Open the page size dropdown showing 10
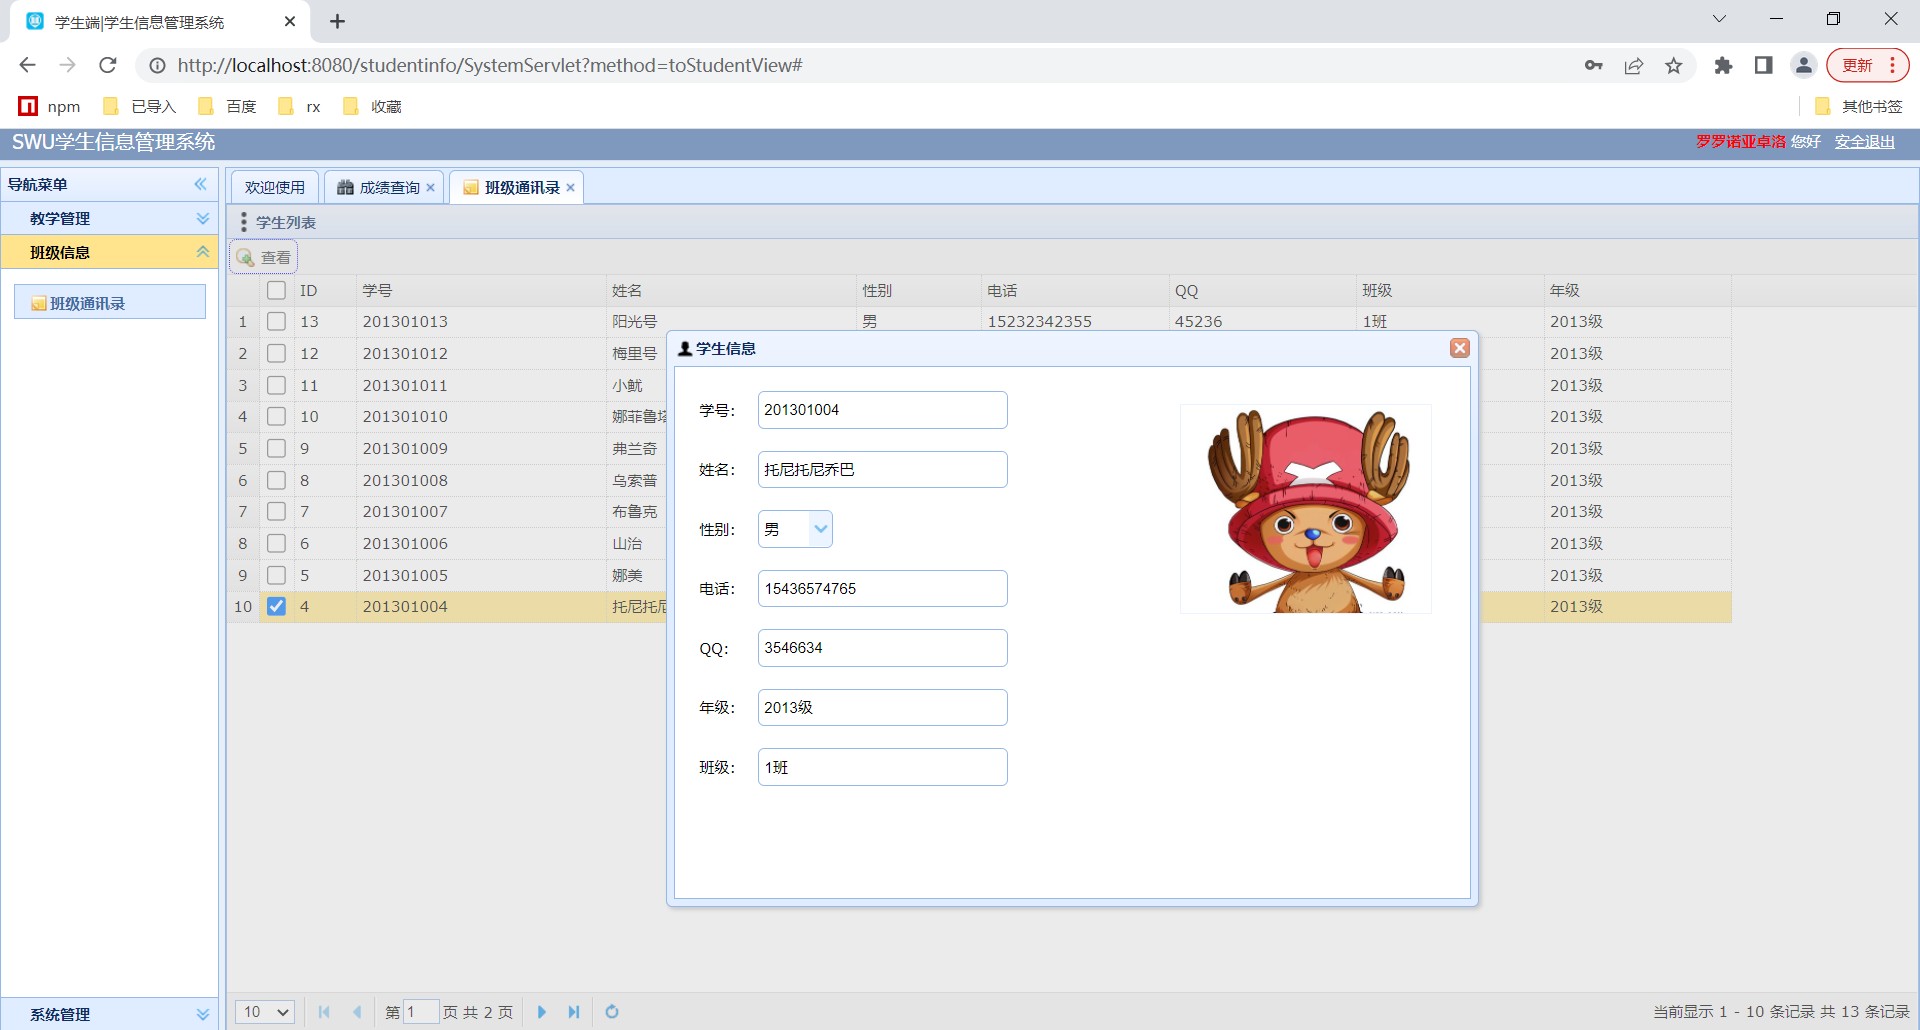This screenshot has height=1030, width=1920. pos(265,1012)
